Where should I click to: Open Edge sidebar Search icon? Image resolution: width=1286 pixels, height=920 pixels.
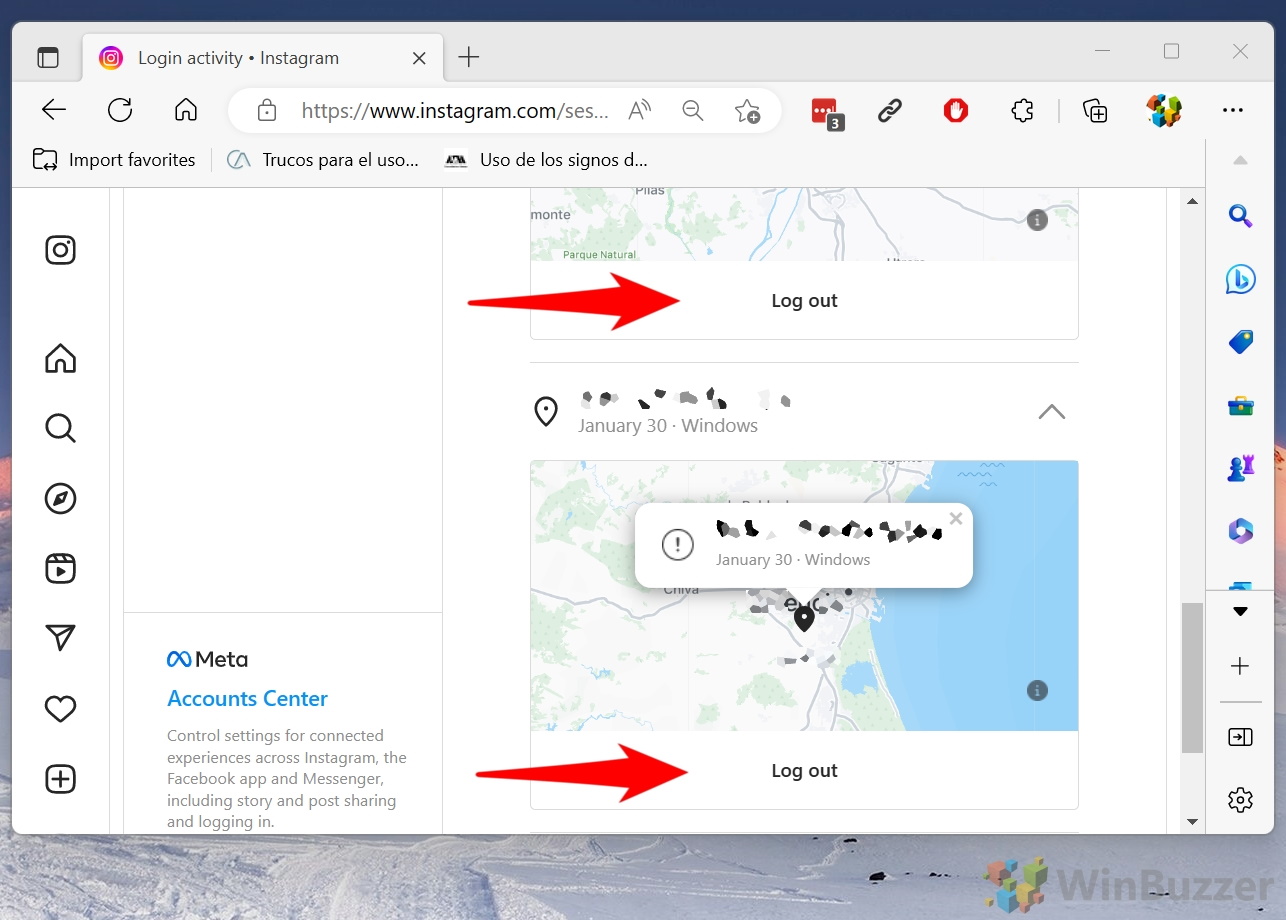pos(1240,215)
